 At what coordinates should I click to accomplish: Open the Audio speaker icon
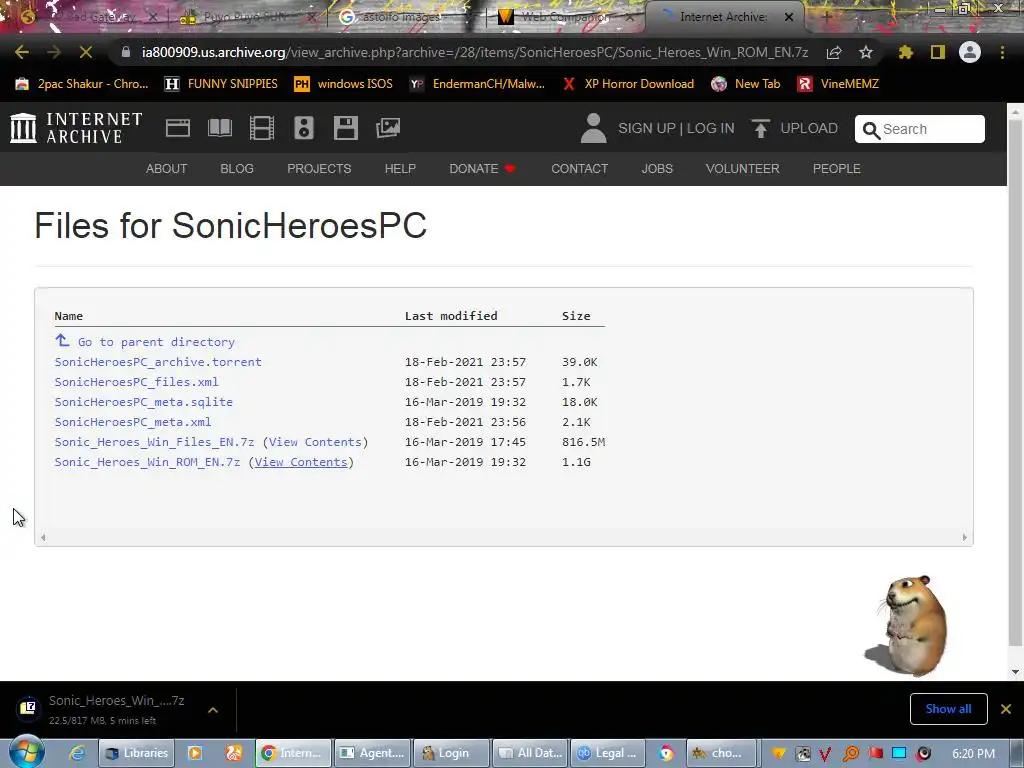tap(304, 128)
